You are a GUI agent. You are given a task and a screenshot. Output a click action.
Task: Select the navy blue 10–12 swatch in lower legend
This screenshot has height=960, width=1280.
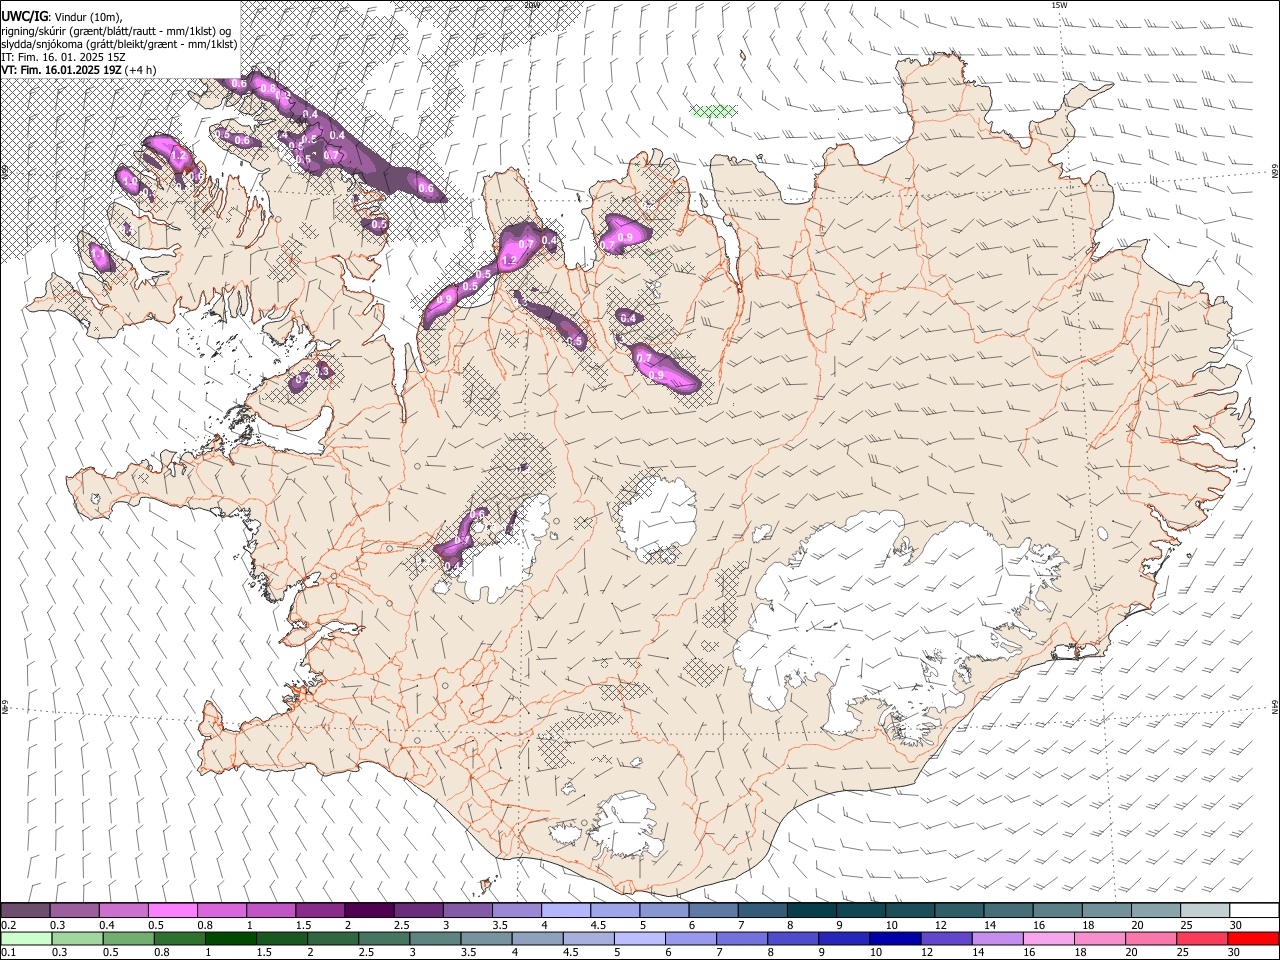click(894, 938)
